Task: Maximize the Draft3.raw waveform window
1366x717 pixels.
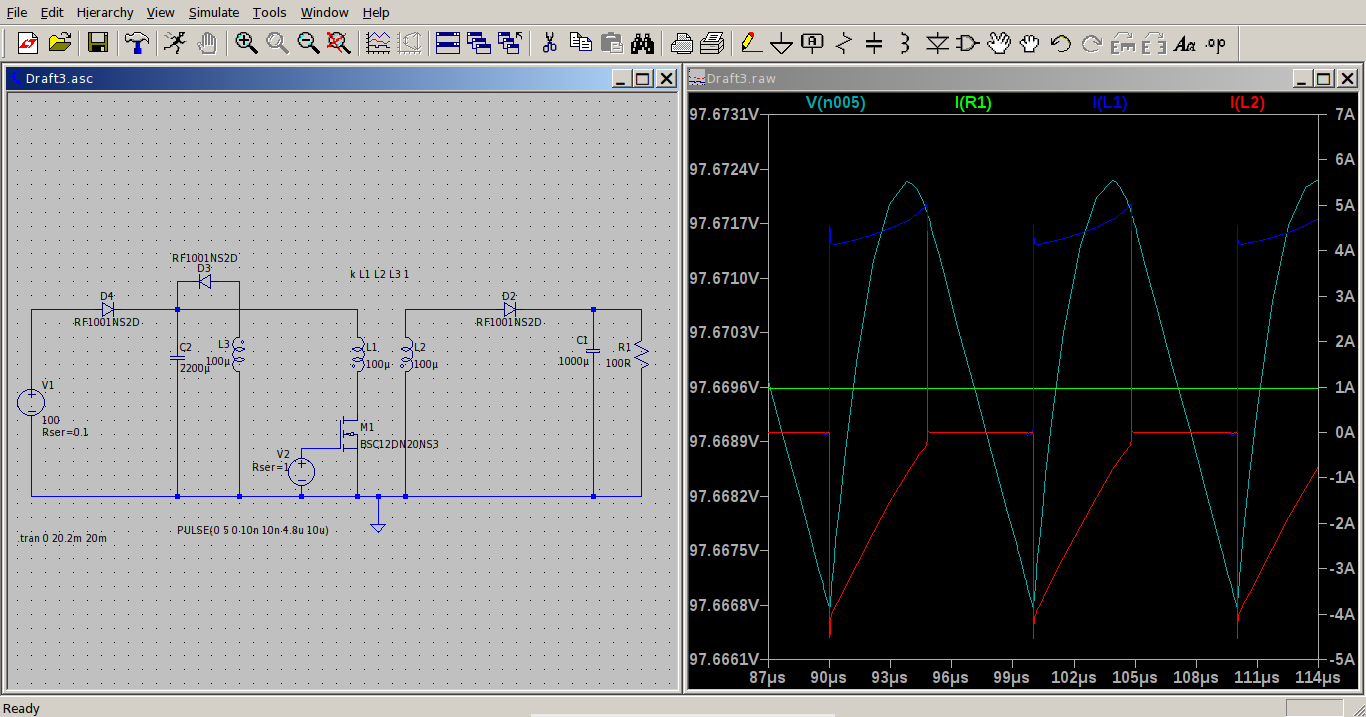Action: (x=1323, y=79)
